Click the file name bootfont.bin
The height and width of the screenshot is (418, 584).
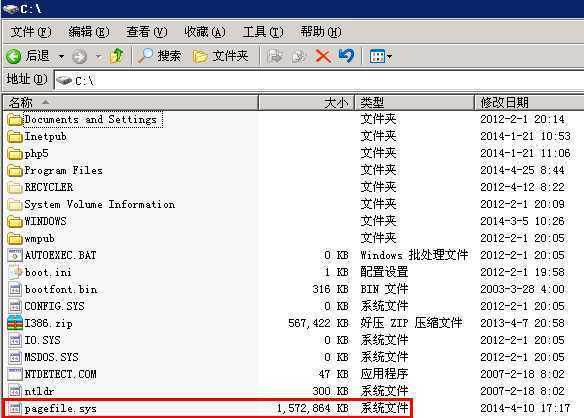[61, 289]
